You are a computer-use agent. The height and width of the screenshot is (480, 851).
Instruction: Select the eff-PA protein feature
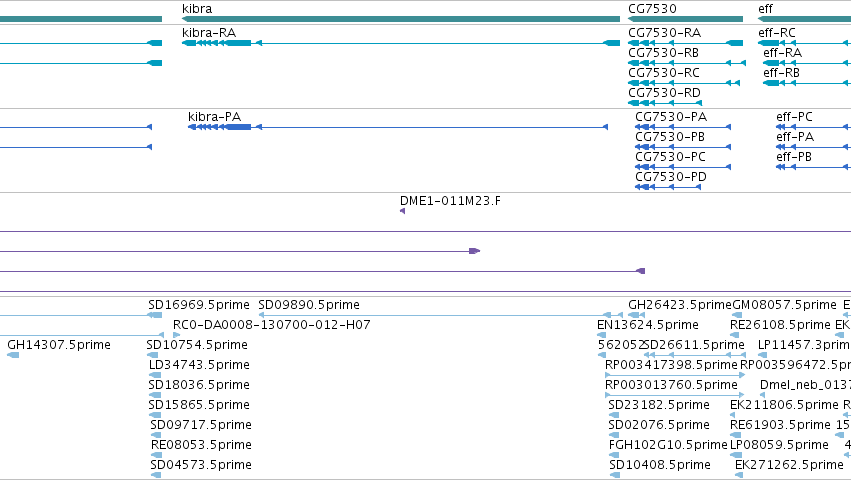point(813,147)
